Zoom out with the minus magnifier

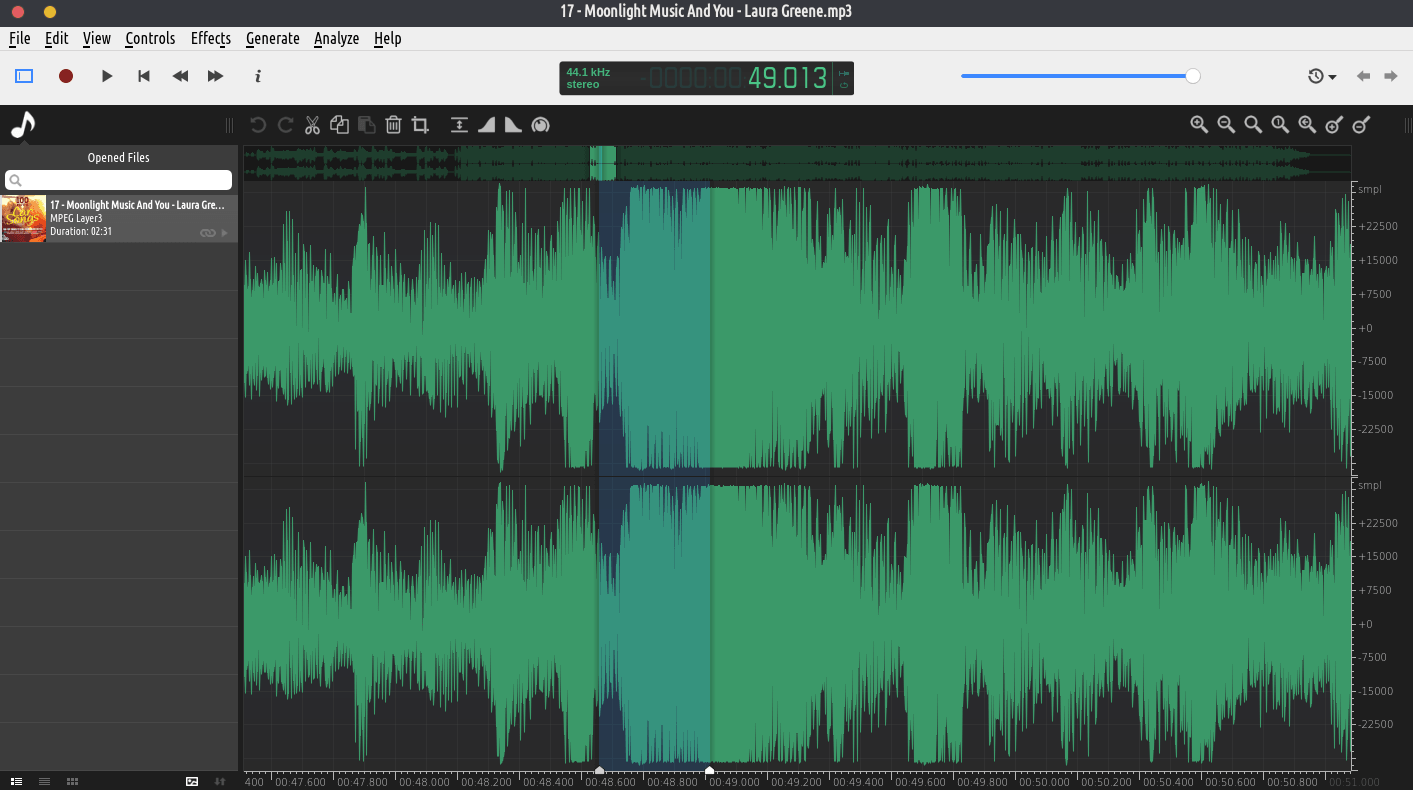point(1226,124)
